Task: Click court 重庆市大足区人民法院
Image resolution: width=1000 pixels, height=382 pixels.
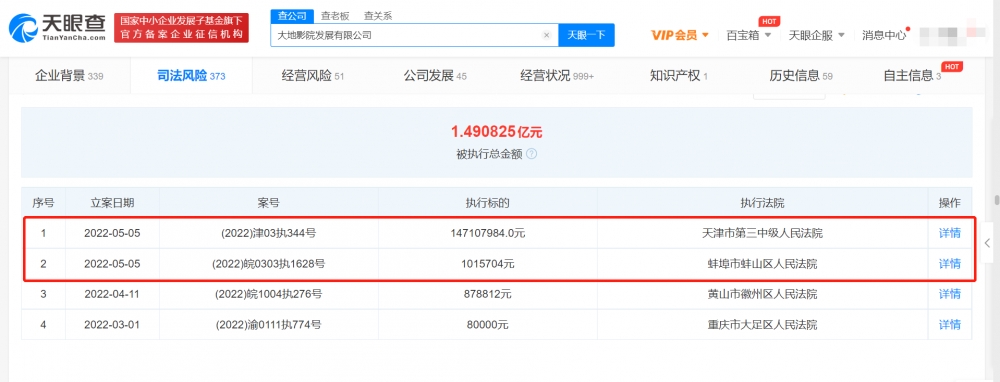Action: (x=762, y=325)
